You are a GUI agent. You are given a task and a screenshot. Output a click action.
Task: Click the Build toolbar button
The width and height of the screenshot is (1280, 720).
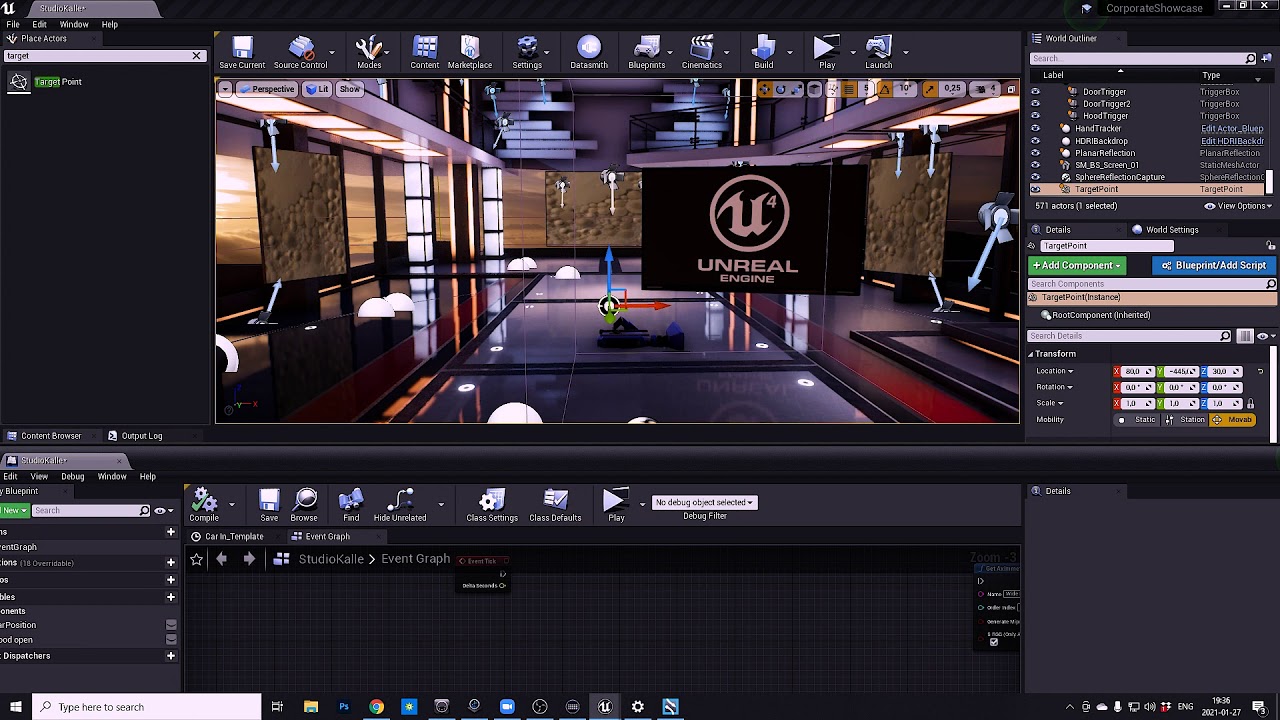pos(764,53)
